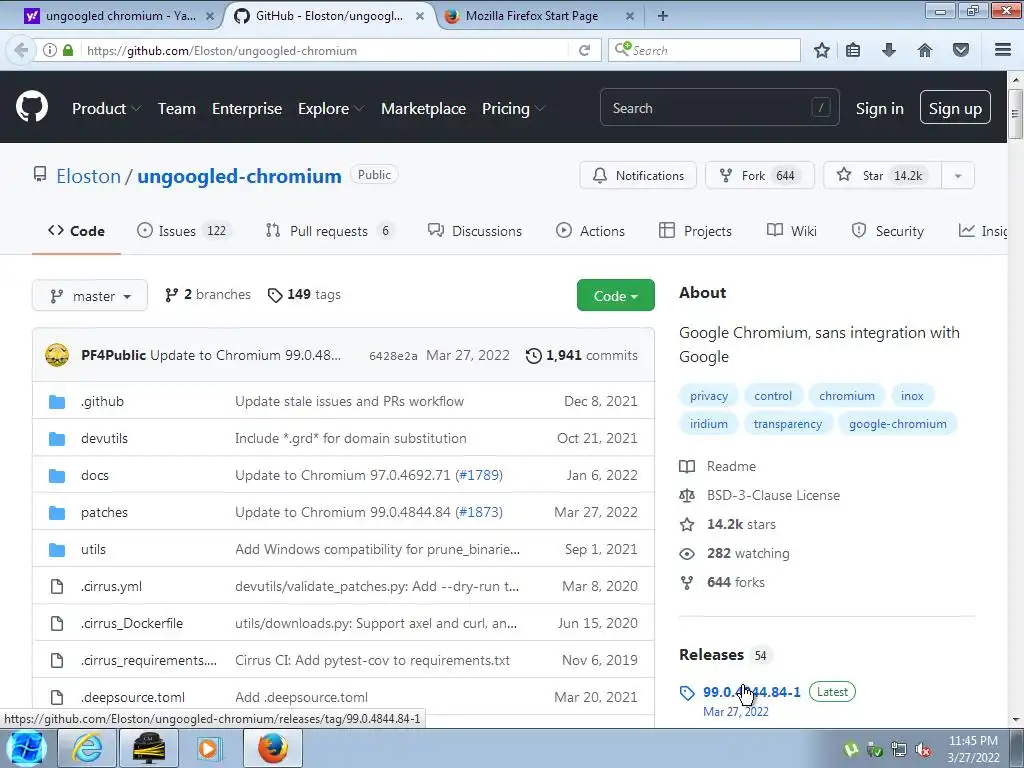Open BSD-3-Clause License link
The width and height of the screenshot is (1024, 768).
pyautogui.click(x=760, y=496)
